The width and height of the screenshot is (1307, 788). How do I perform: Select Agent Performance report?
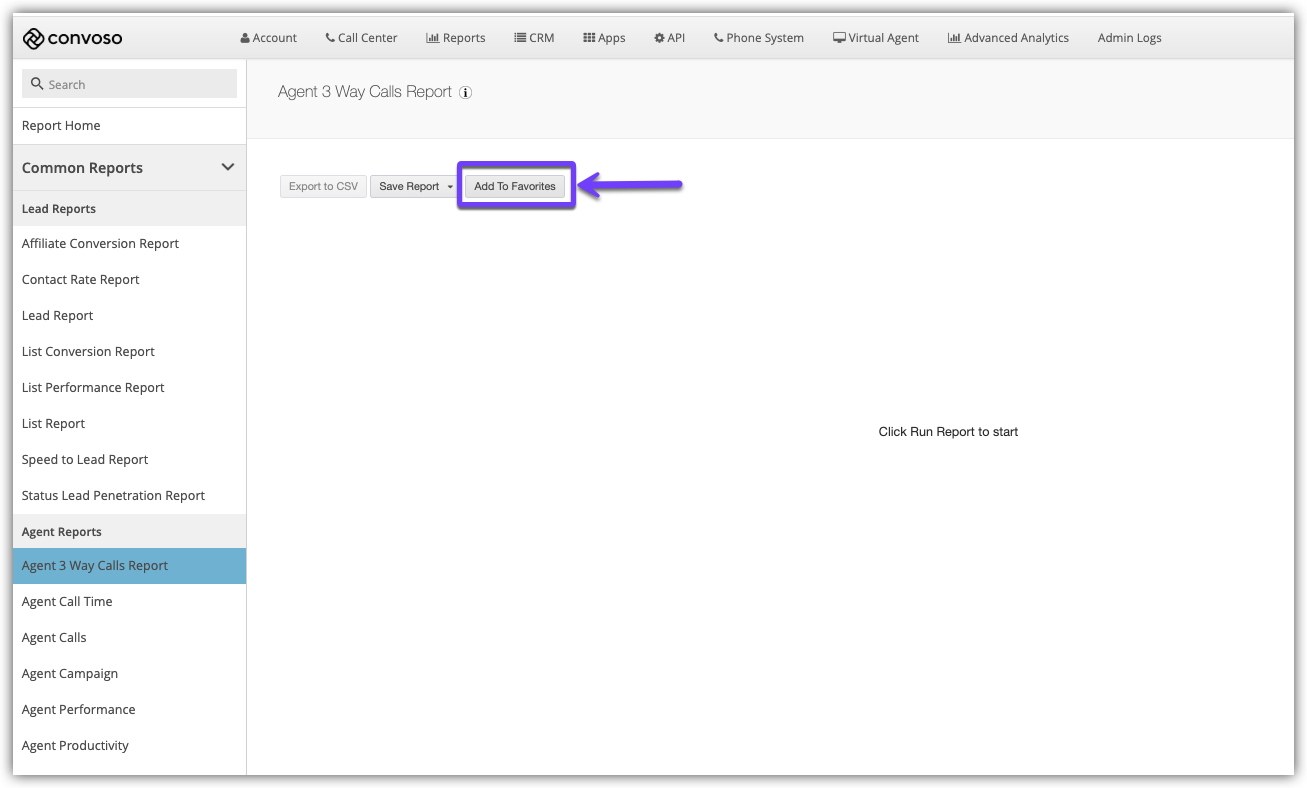78,709
